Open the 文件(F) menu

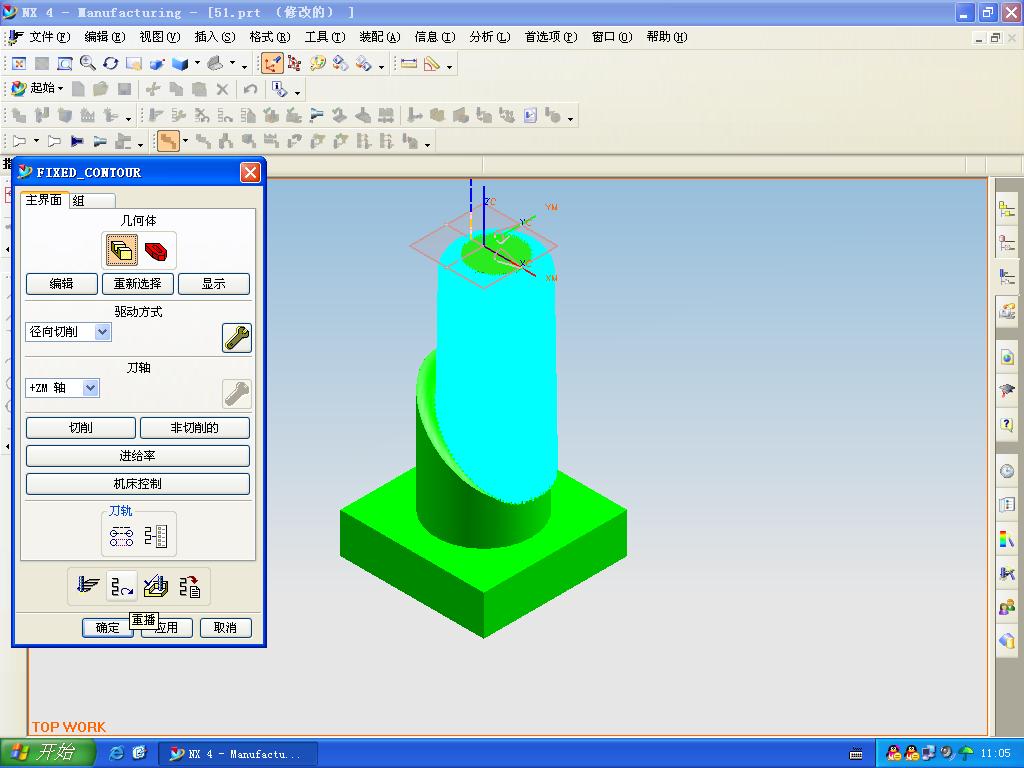(x=49, y=37)
